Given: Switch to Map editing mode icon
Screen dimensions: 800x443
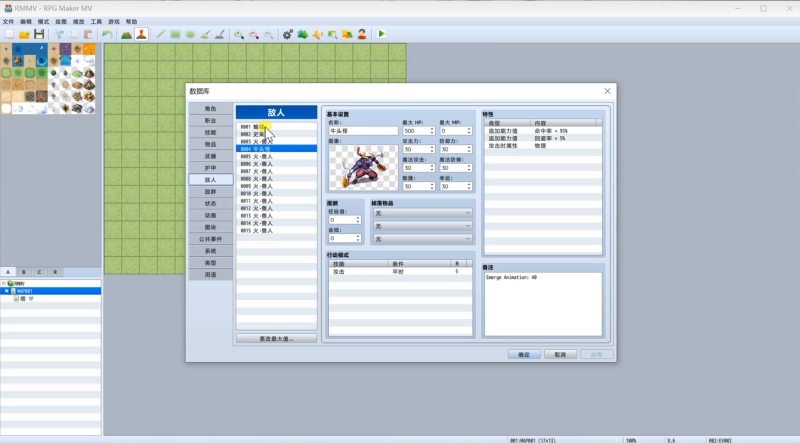Looking at the screenshot, I should (126, 34).
